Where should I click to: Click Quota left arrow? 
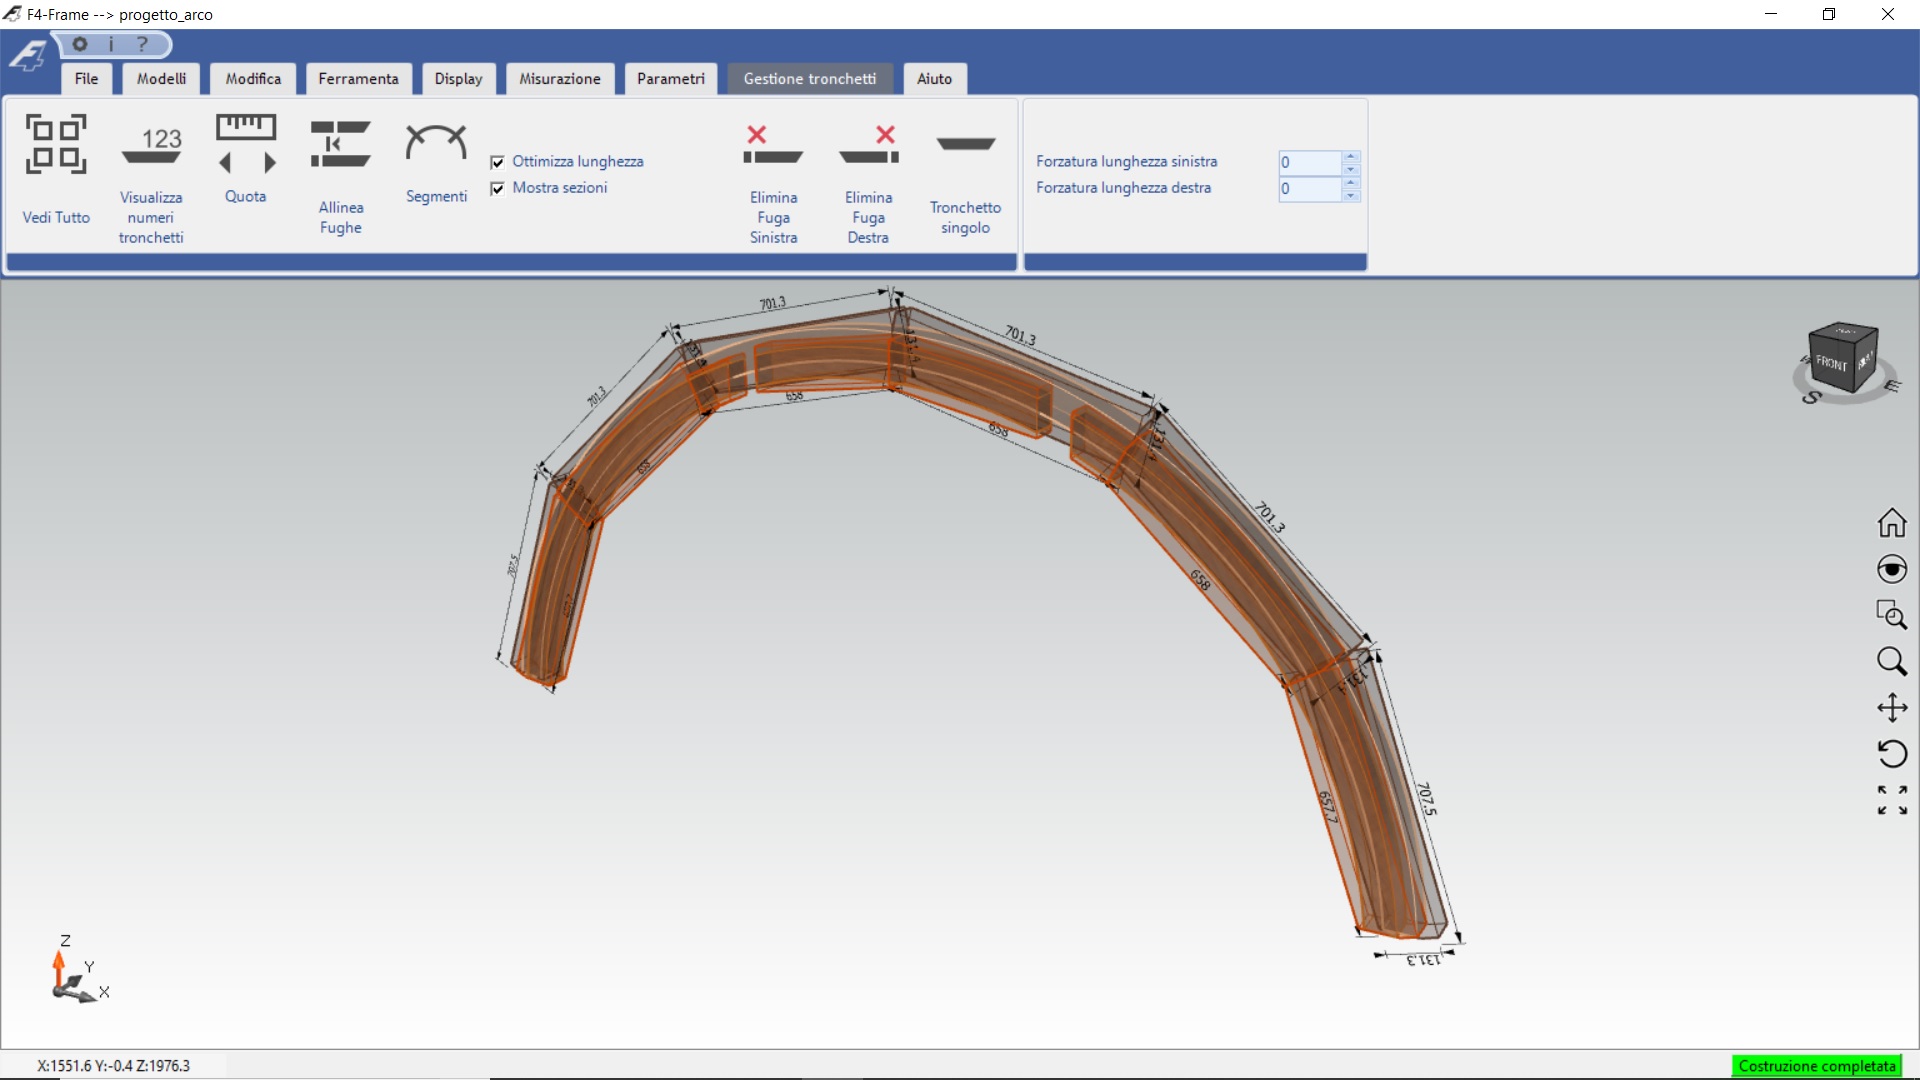click(x=225, y=163)
